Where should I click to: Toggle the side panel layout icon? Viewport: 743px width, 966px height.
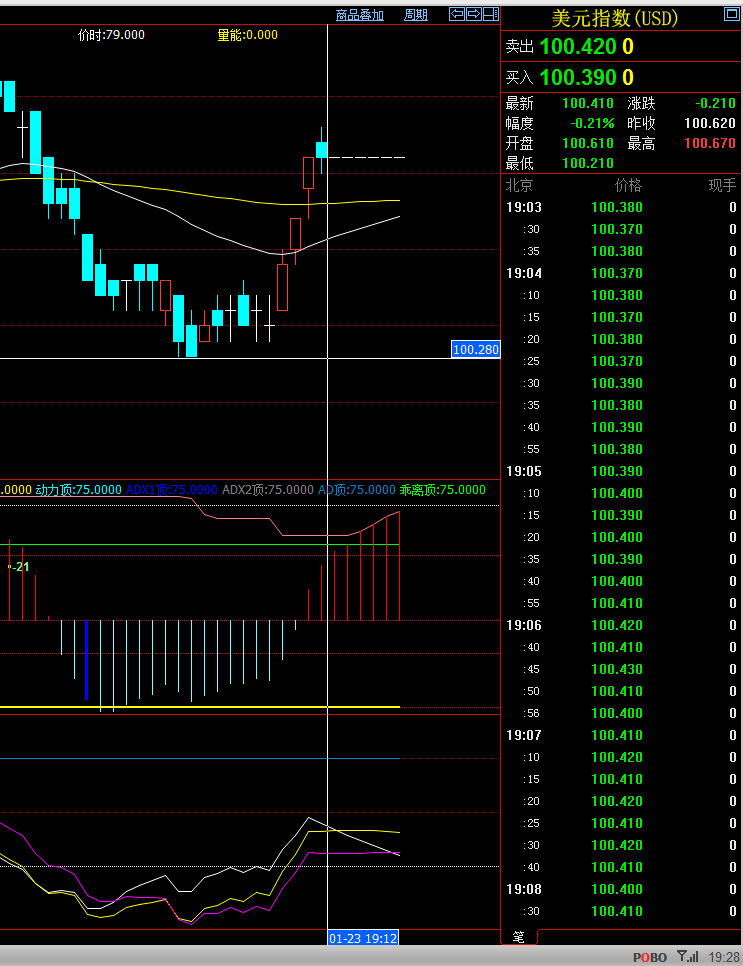(x=491, y=14)
